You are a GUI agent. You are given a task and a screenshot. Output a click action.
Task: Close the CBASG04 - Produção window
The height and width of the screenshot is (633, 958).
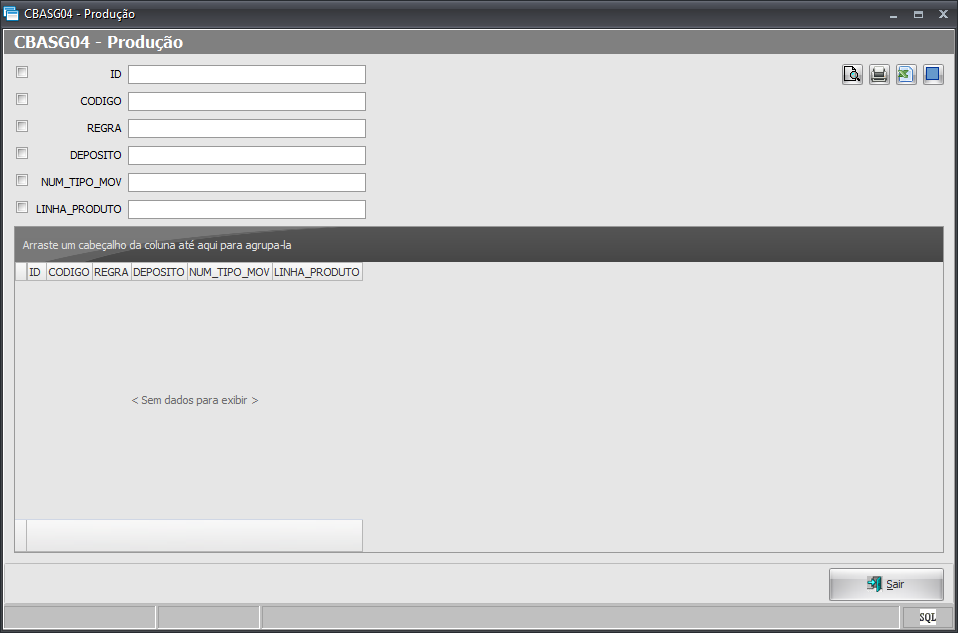(x=943, y=15)
